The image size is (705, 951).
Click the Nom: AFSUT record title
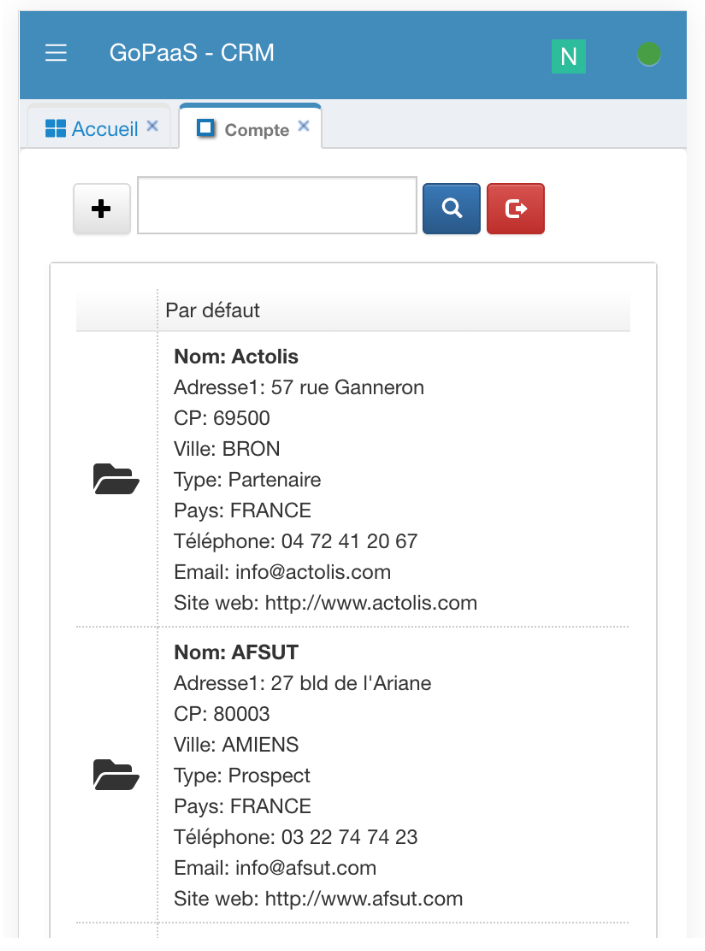(x=236, y=652)
